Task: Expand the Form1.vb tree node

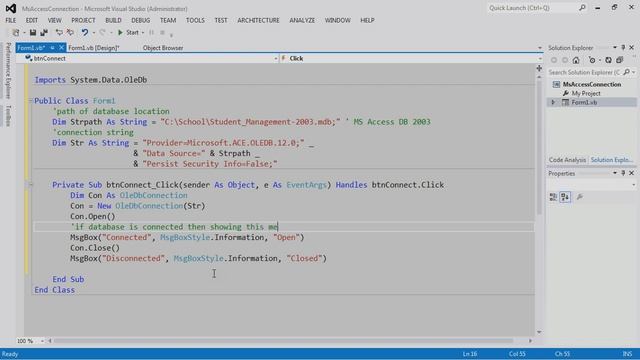Action: [x=553, y=102]
